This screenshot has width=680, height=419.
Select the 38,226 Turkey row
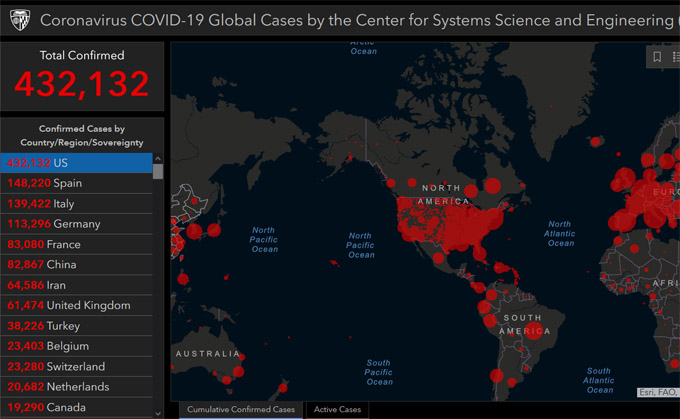tap(76, 326)
